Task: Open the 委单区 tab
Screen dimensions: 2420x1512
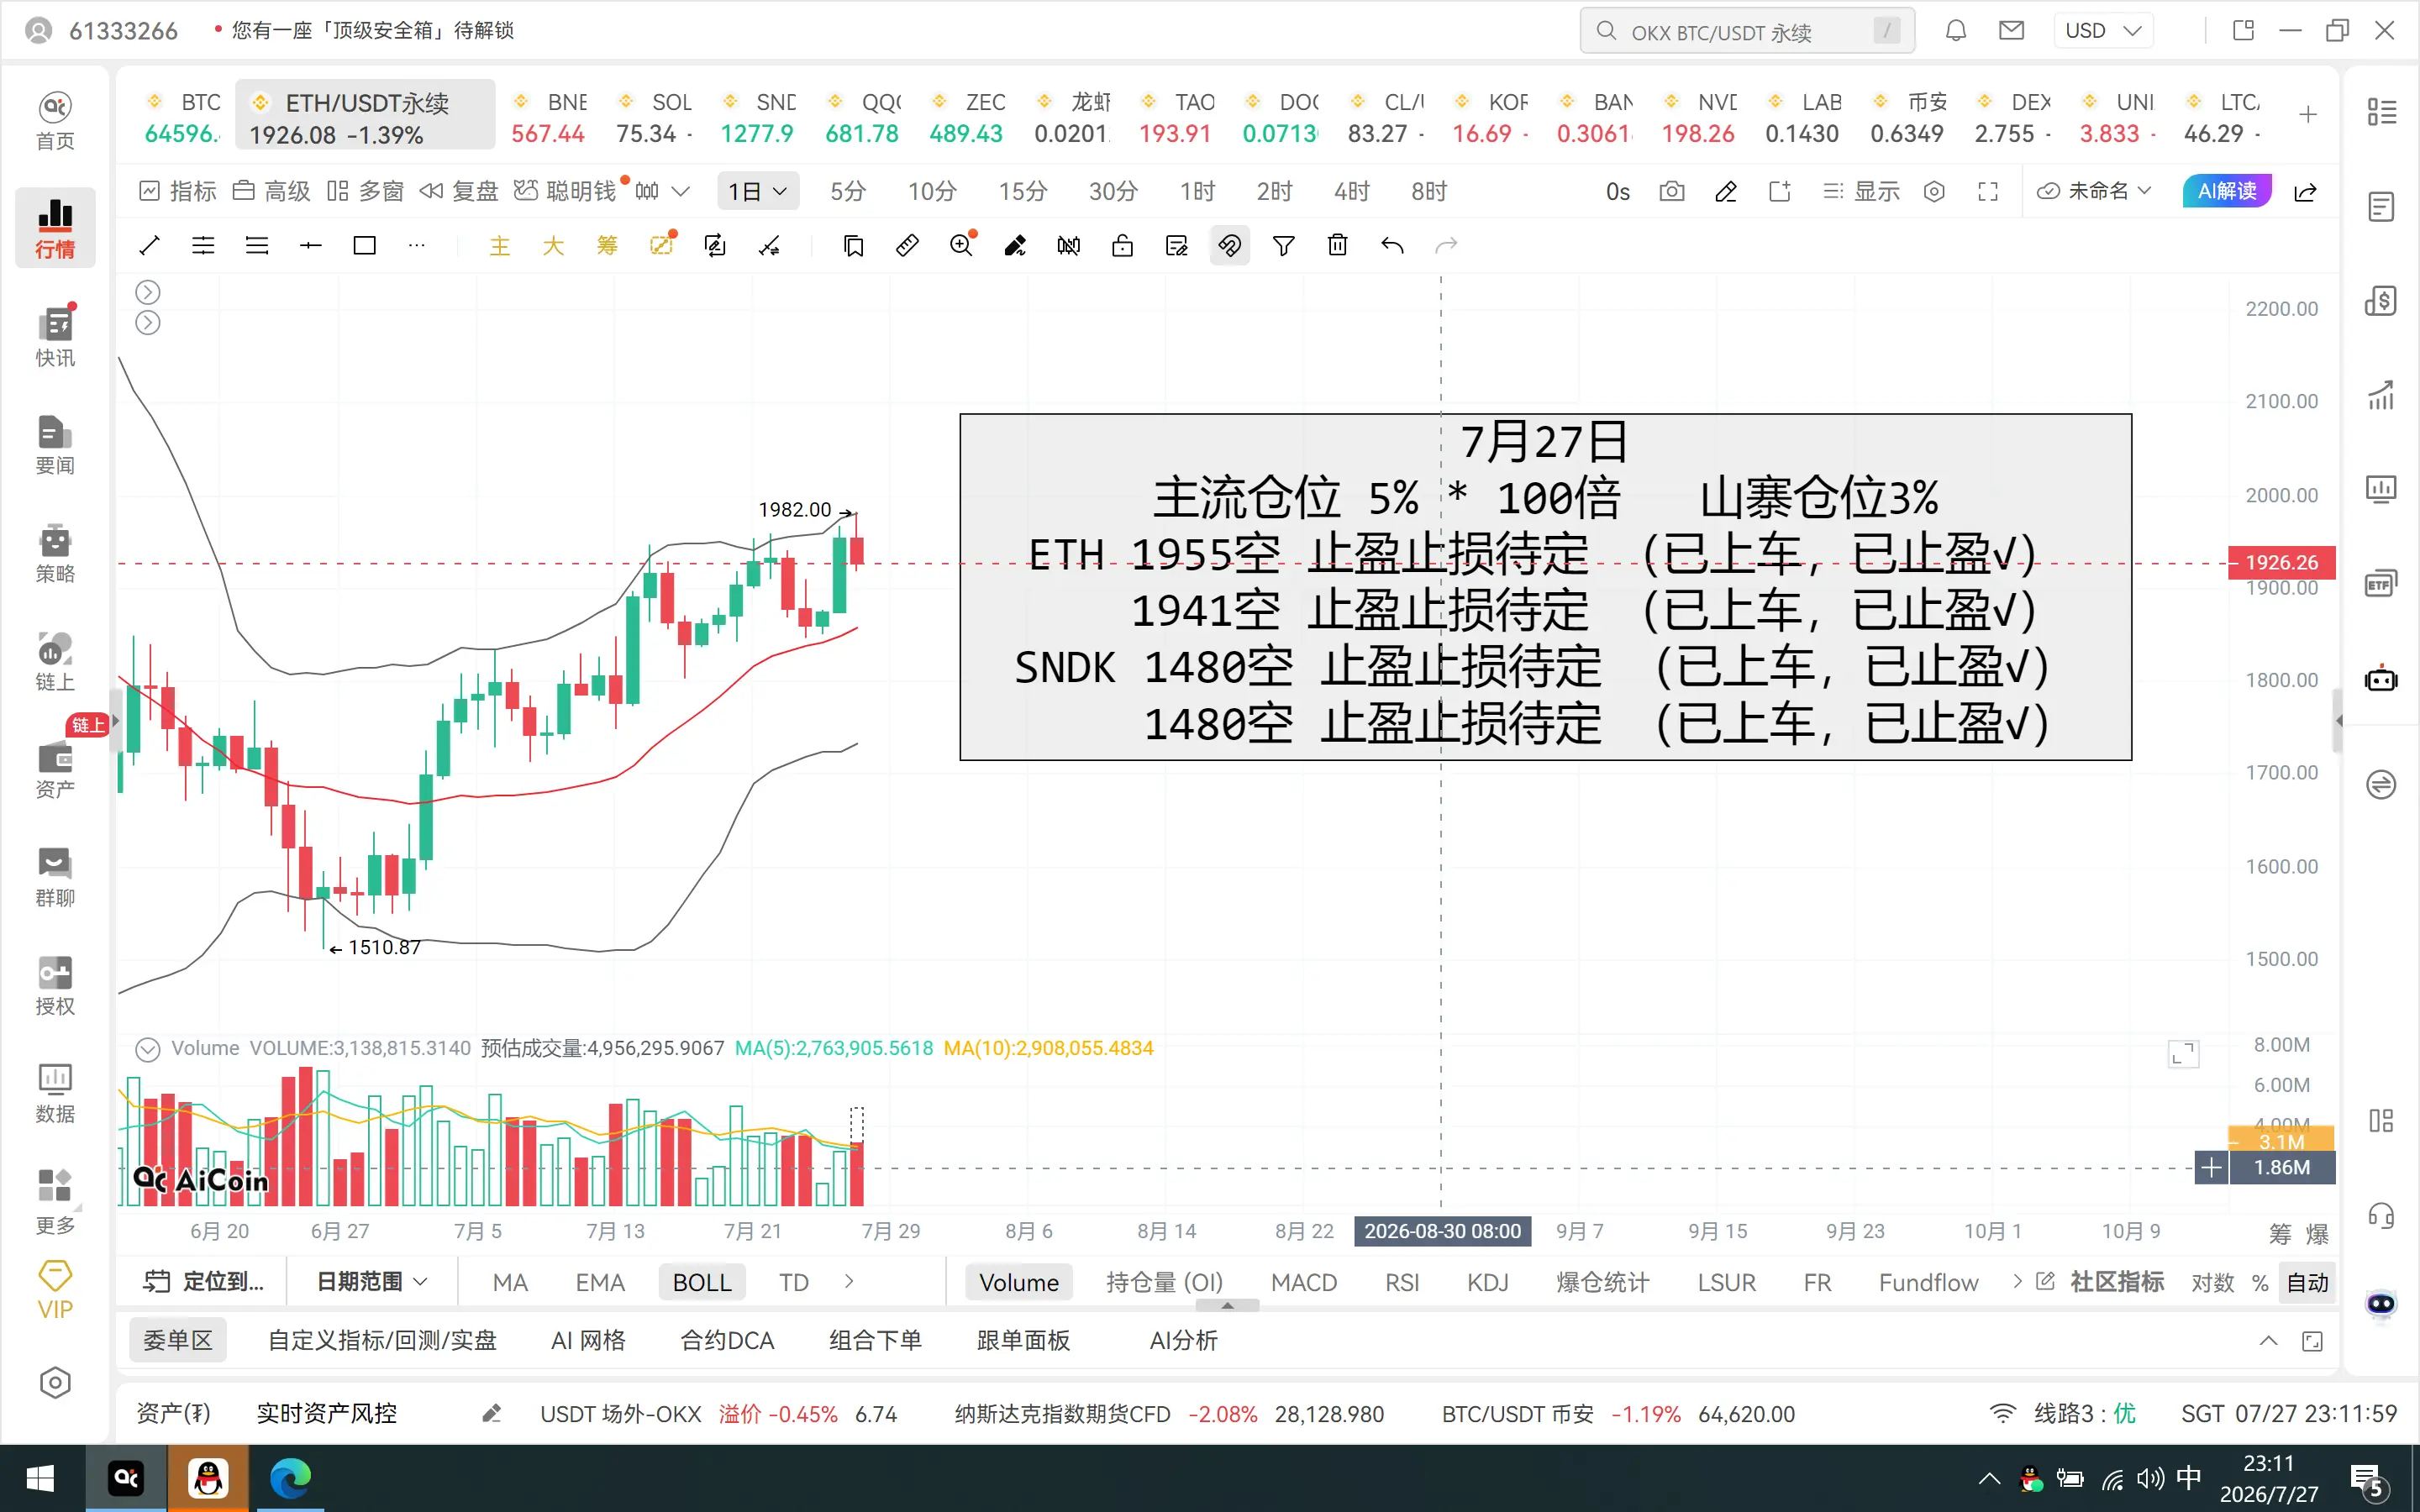Action: tap(178, 1341)
